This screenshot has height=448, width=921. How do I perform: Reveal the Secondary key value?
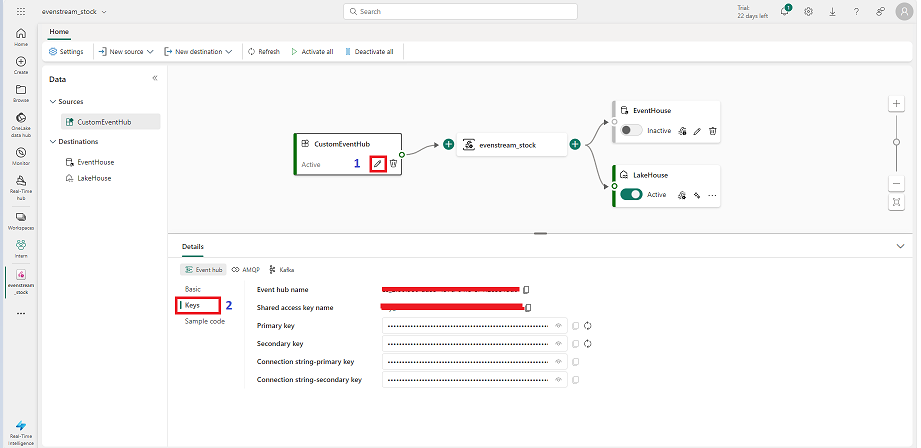559,343
